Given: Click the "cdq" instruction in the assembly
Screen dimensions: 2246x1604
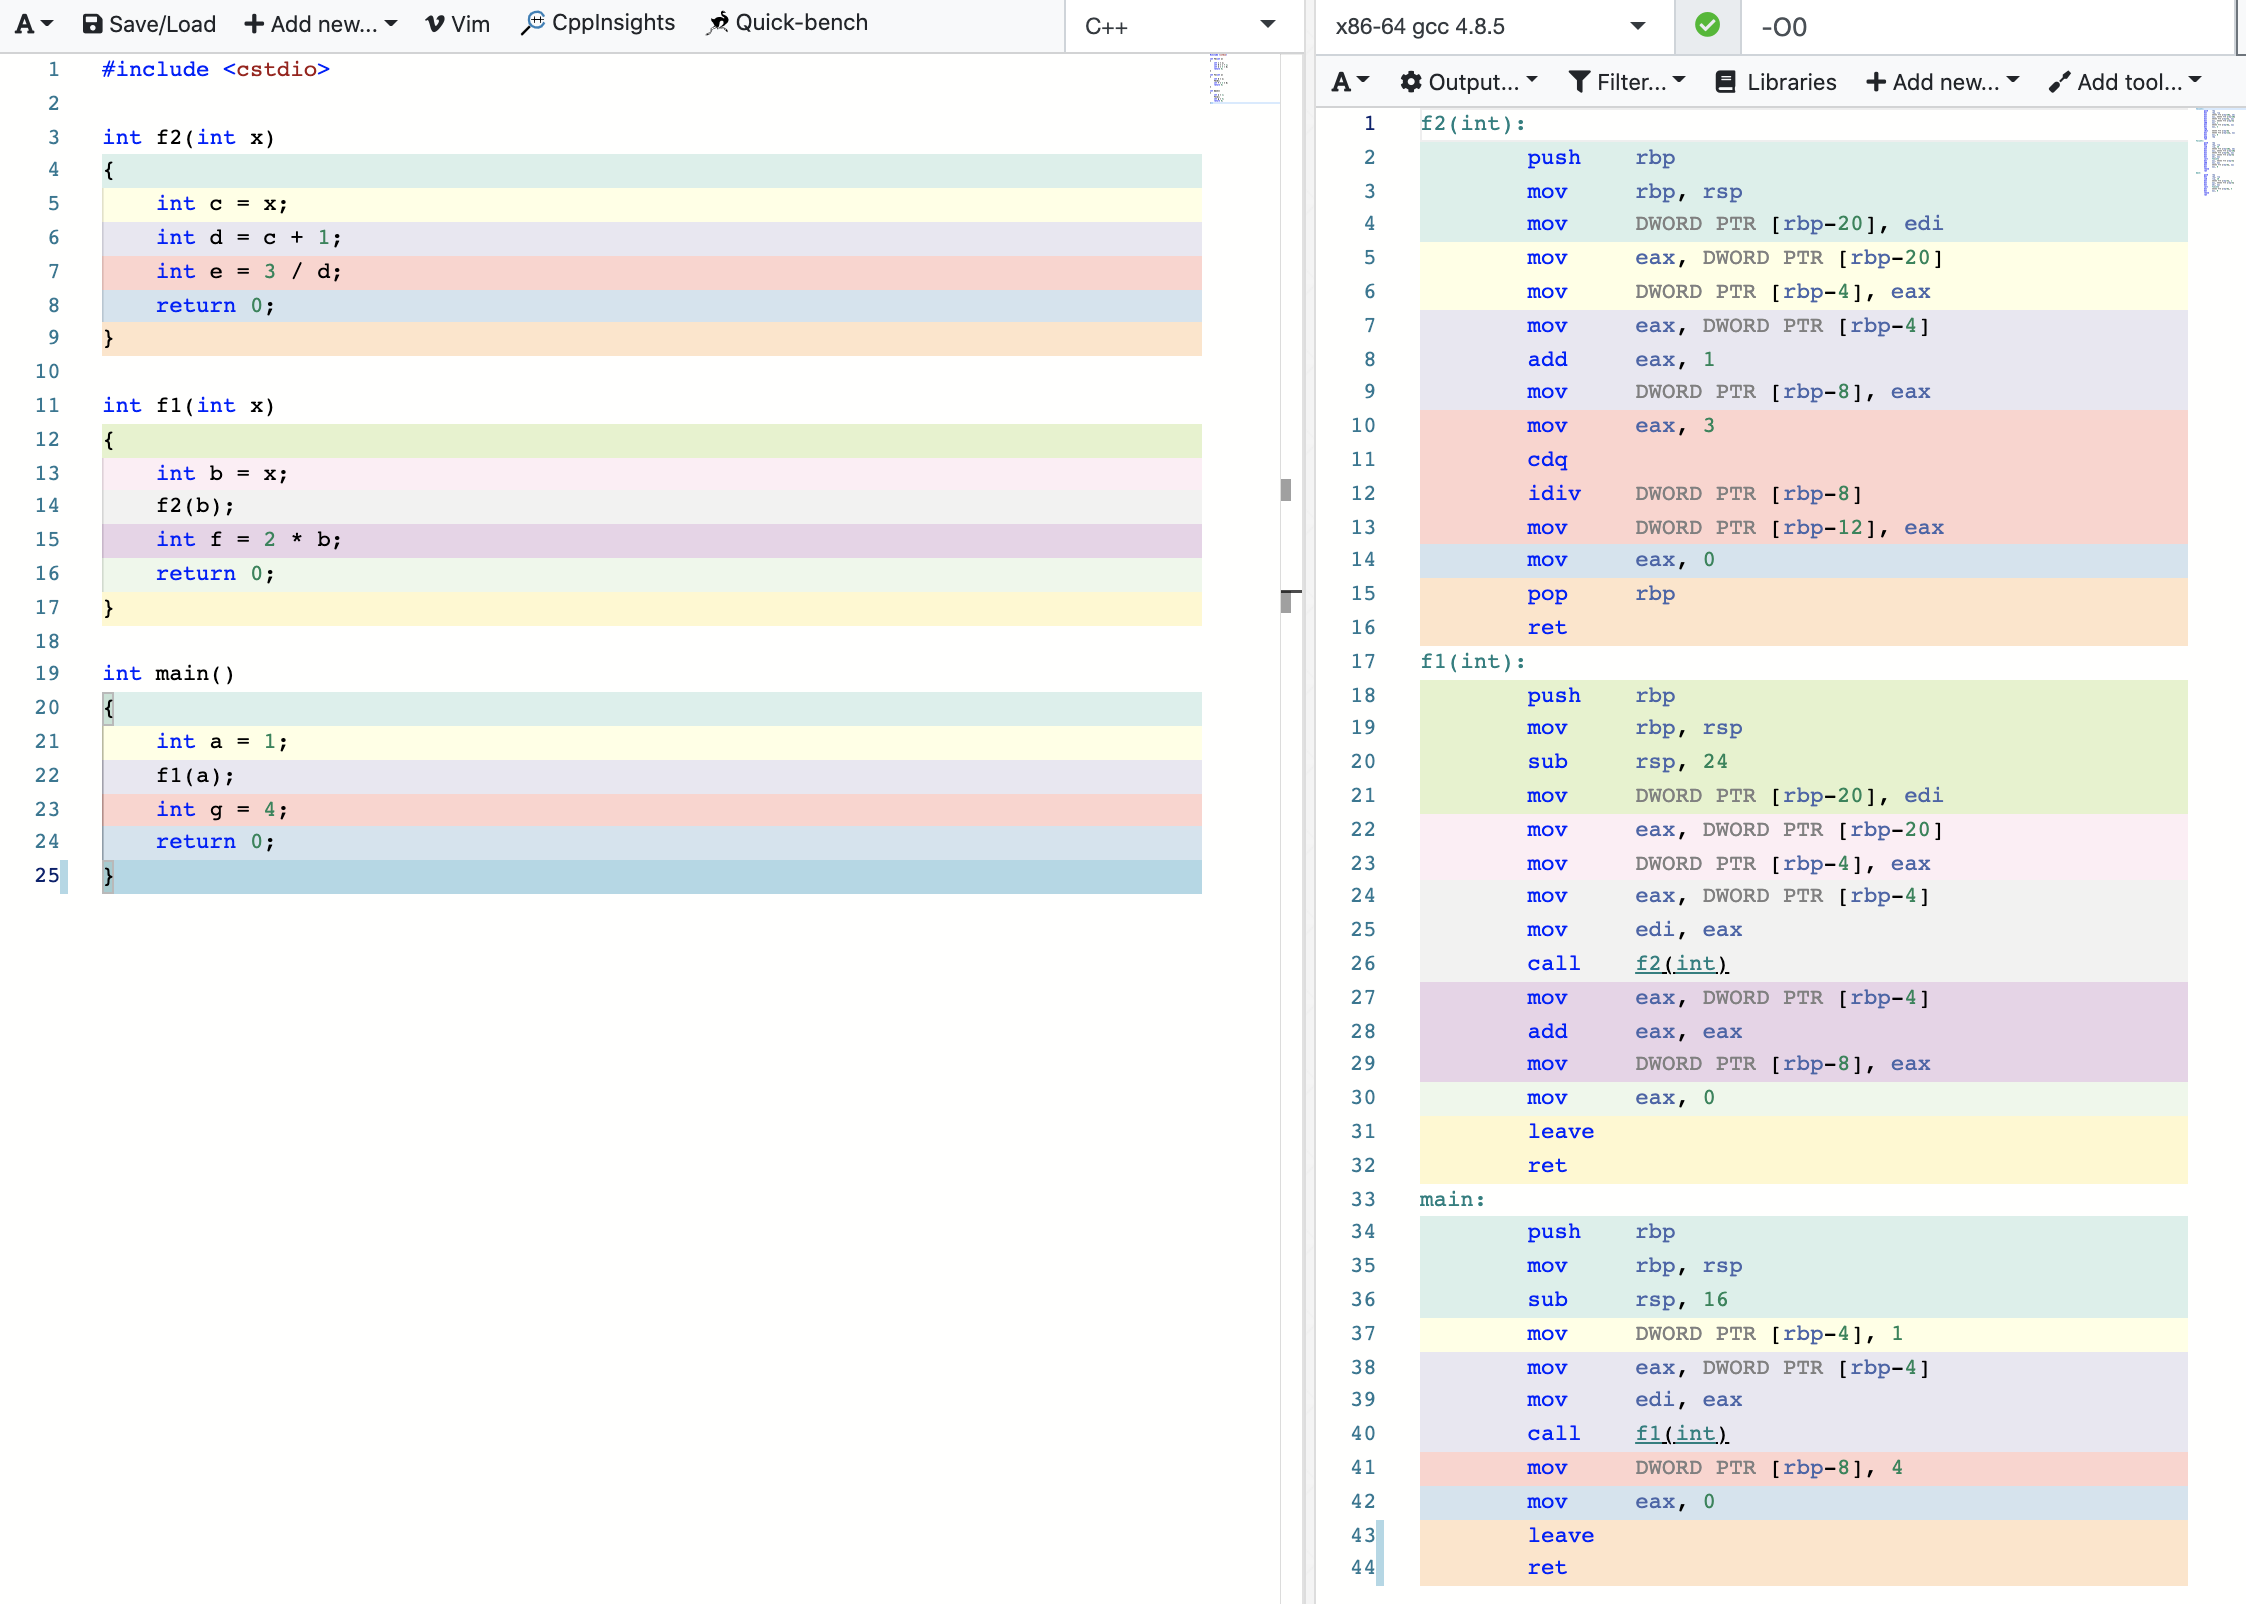Looking at the screenshot, I should [1547, 459].
